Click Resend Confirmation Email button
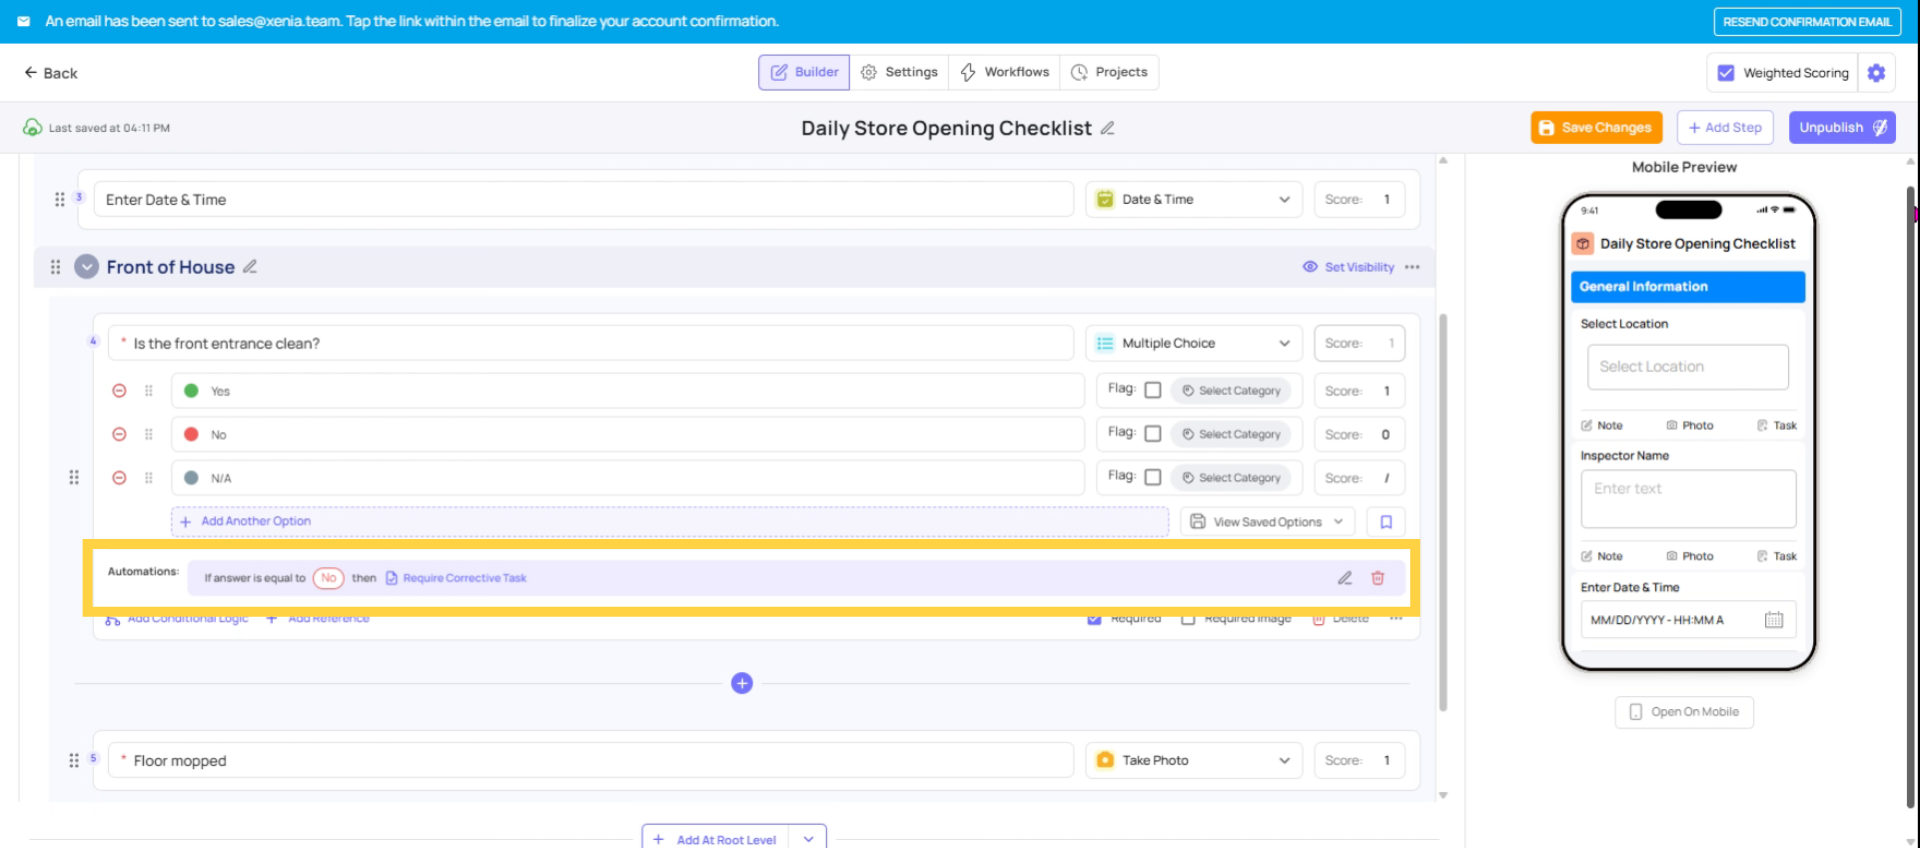The image size is (1920, 848). click(1806, 21)
